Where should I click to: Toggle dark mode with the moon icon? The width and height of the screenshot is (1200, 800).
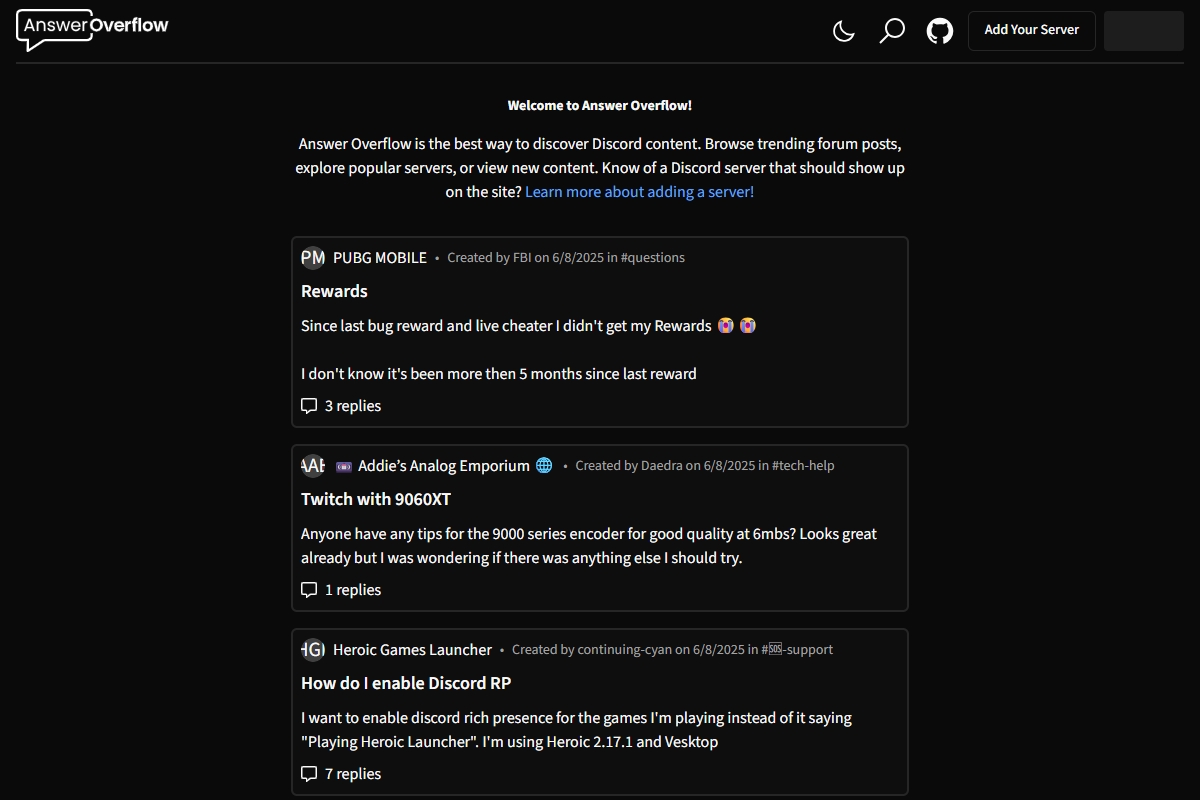844,30
